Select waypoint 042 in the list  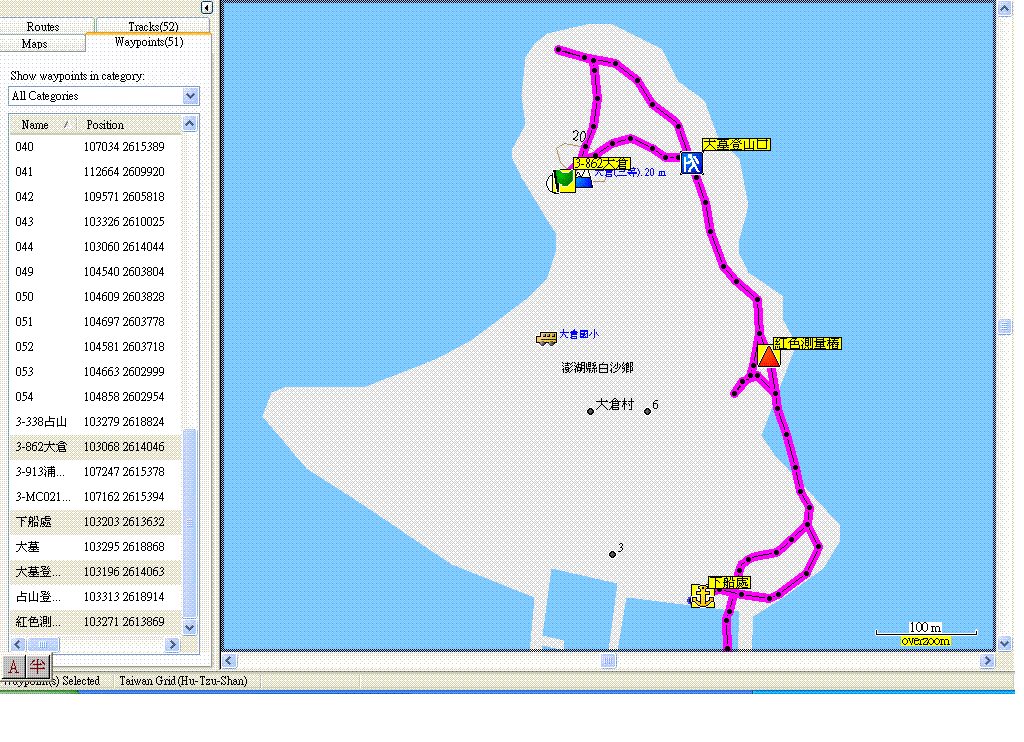(x=95, y=197)
